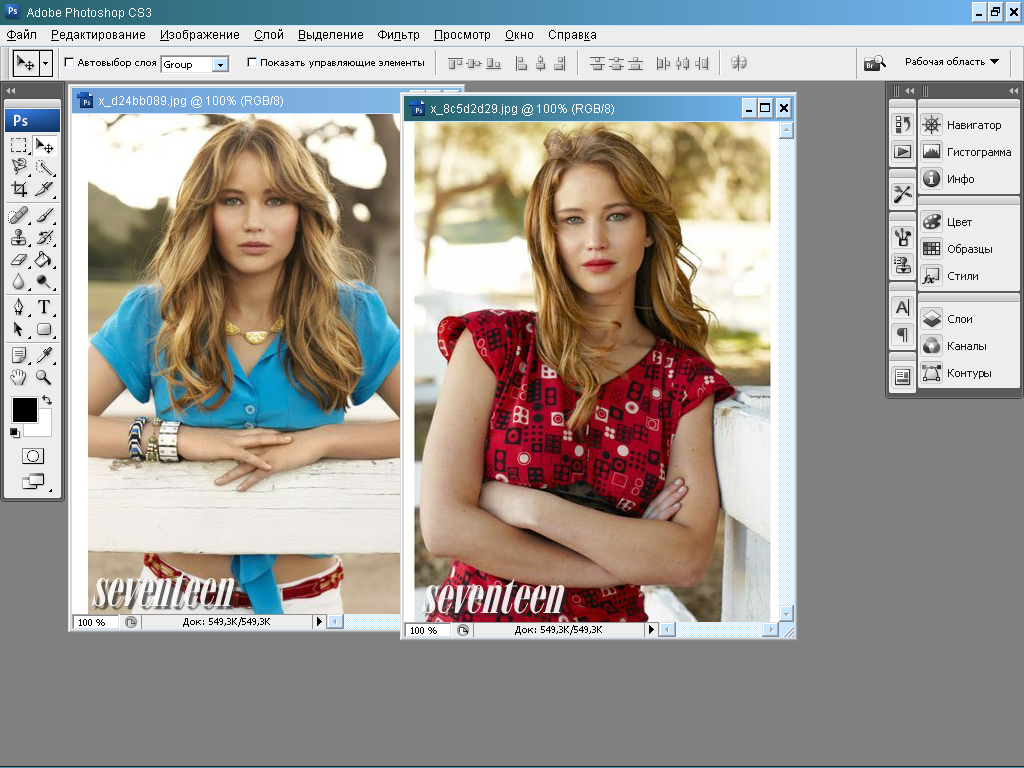Viewport: 1024px width, 768px height.
Task: Open the Move tool preset picker arrow
Action: pyautogui.click(x=45, y=64)
